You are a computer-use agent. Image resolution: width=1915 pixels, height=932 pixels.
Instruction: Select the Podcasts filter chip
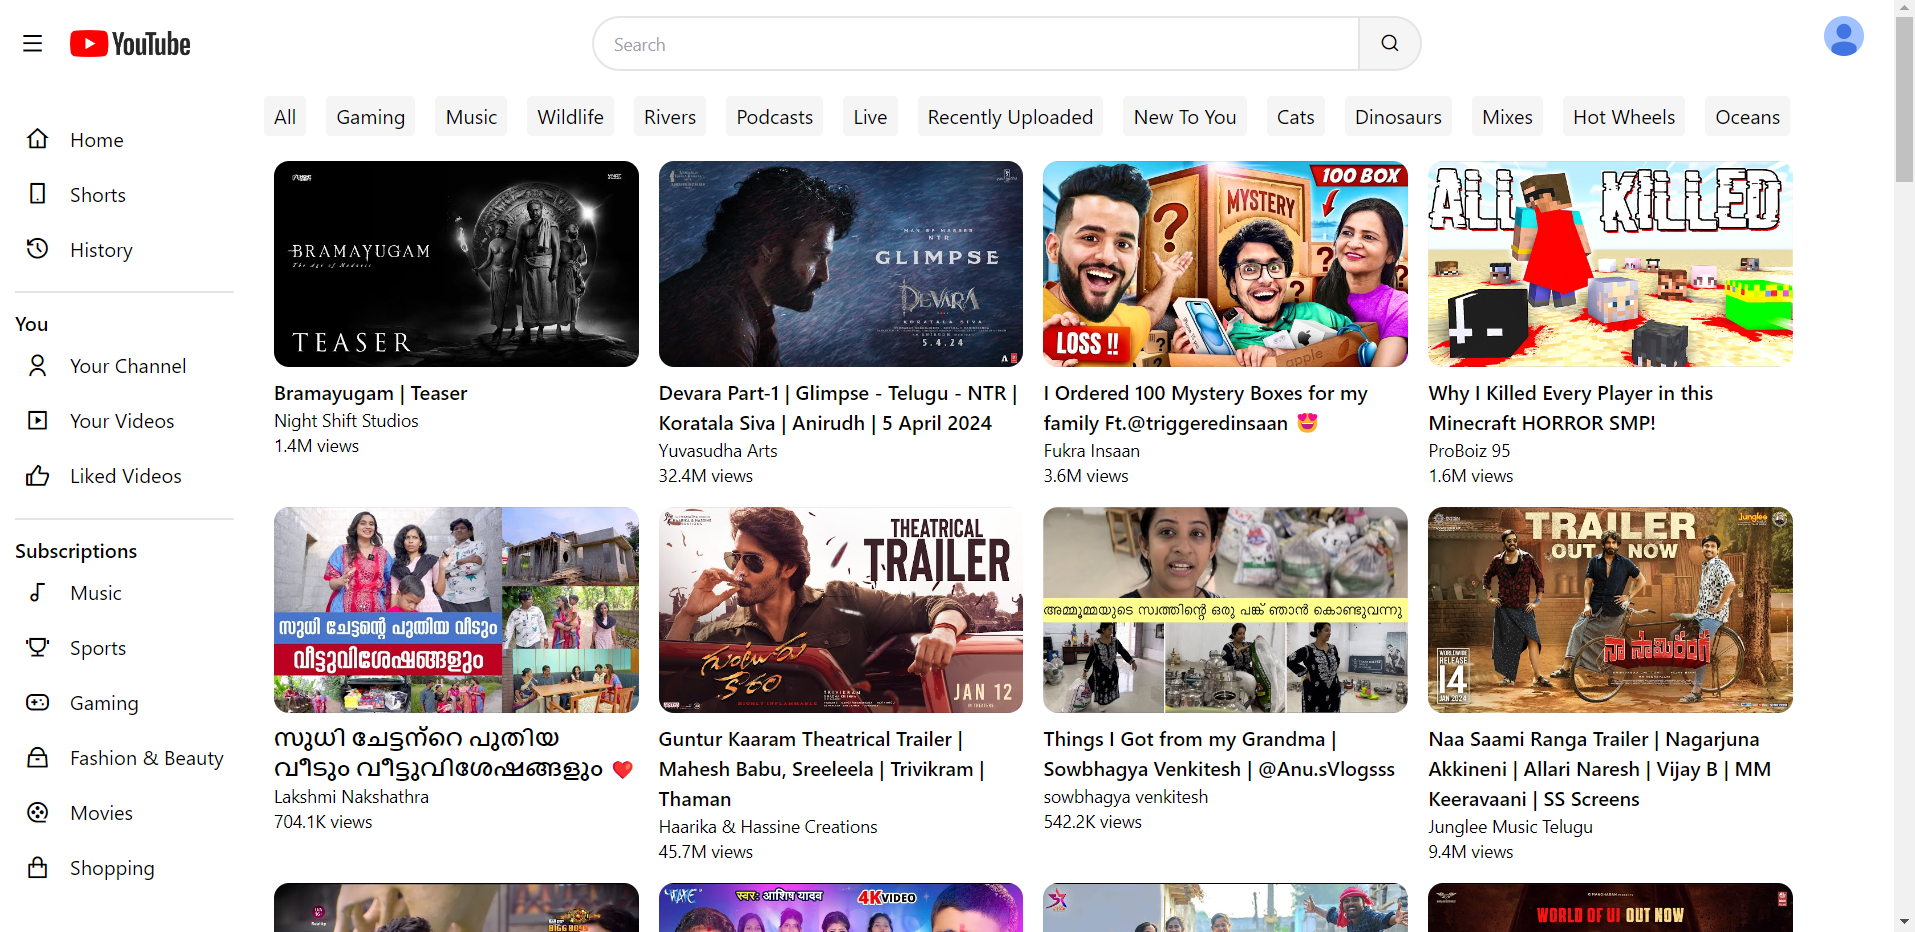[775, 117]
